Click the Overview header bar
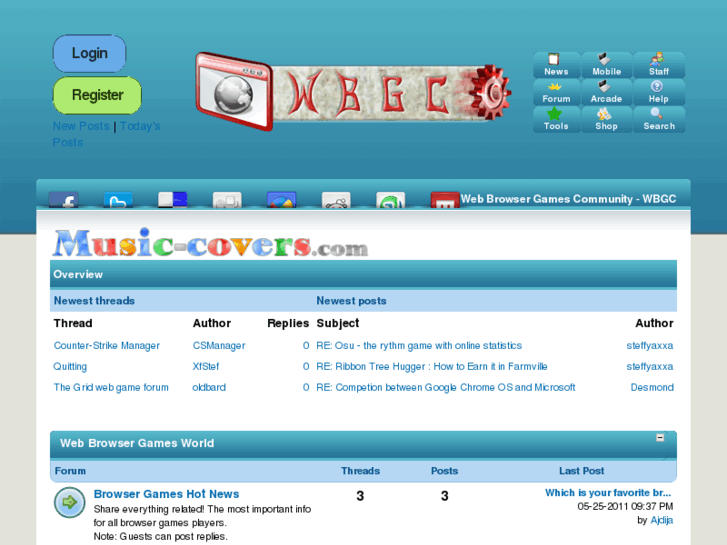The image size is (727, 545). pyautogui.click(x=364, y=274)
